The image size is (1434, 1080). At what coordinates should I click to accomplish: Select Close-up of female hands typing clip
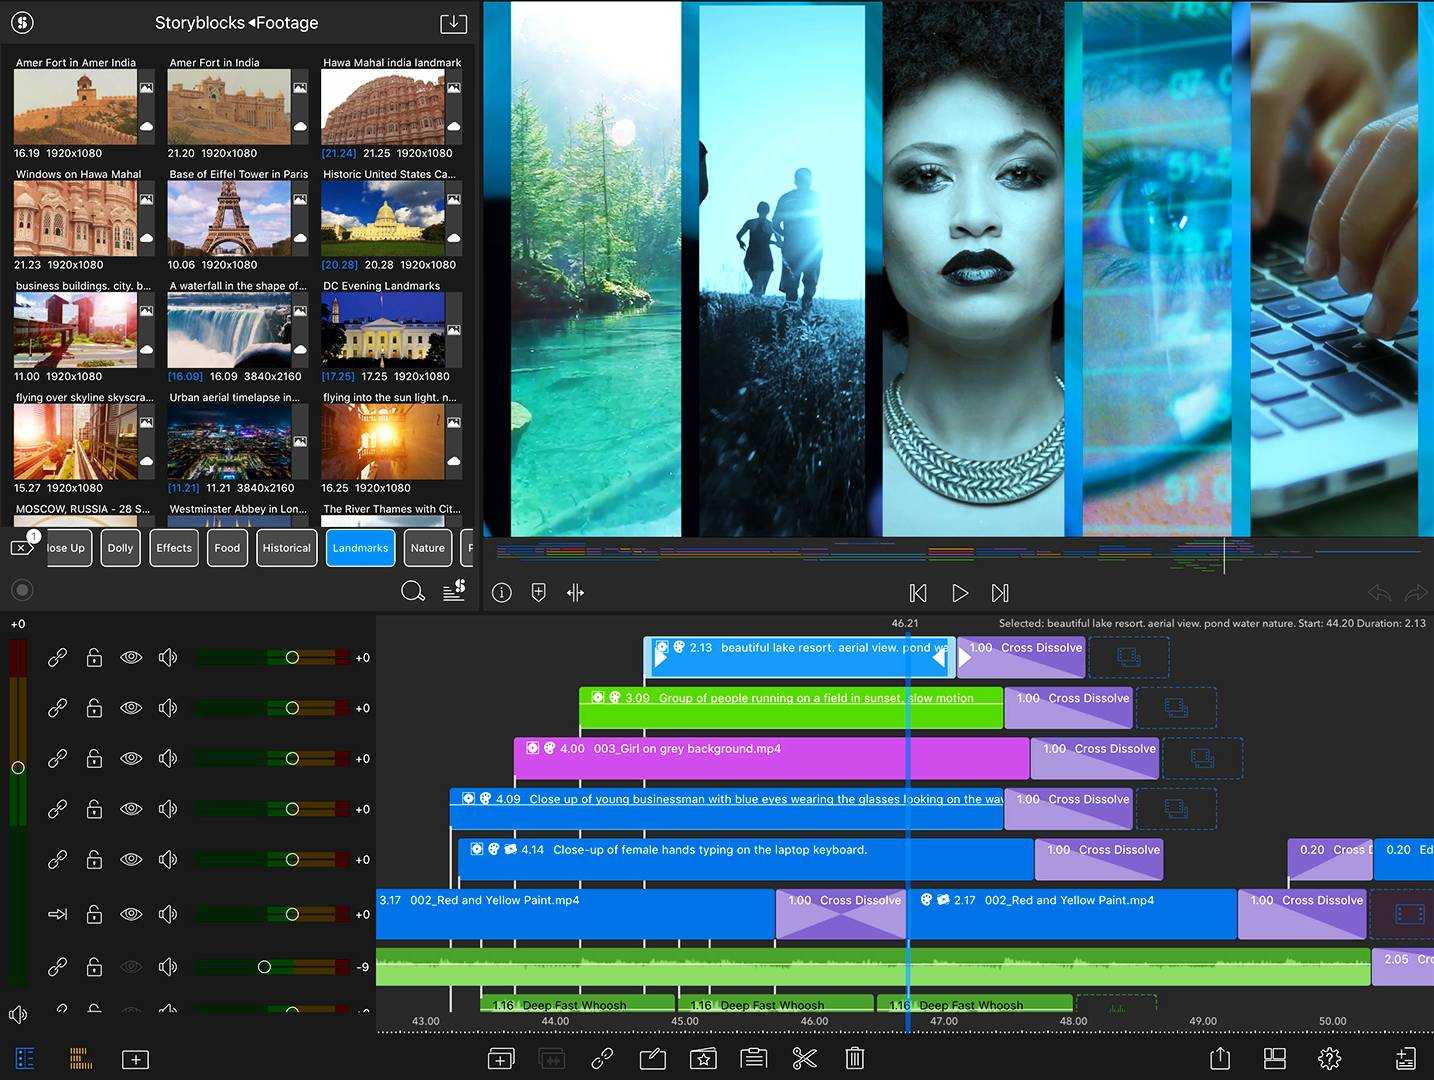pyautogui.click(x=746, y=859)
